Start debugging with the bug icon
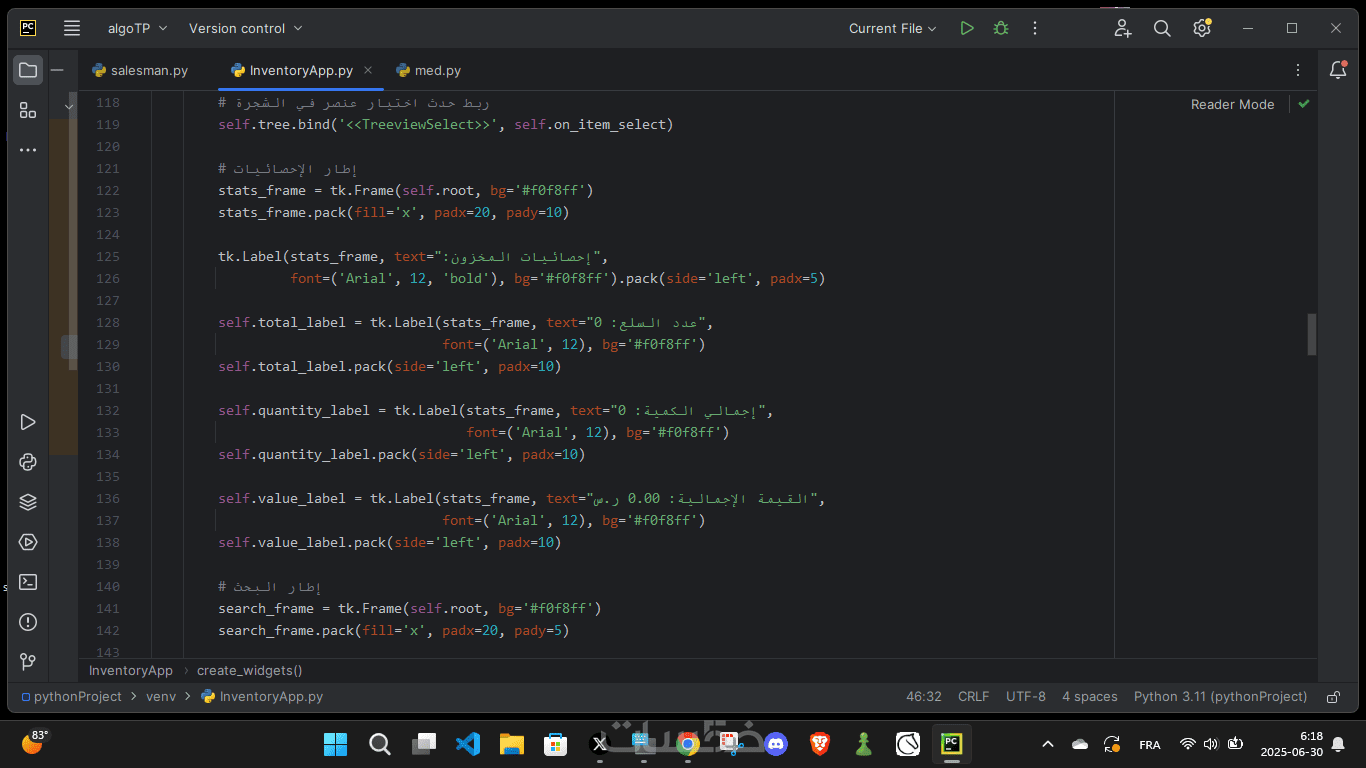The image size is (1366, 768). (x=1001, y=28)
